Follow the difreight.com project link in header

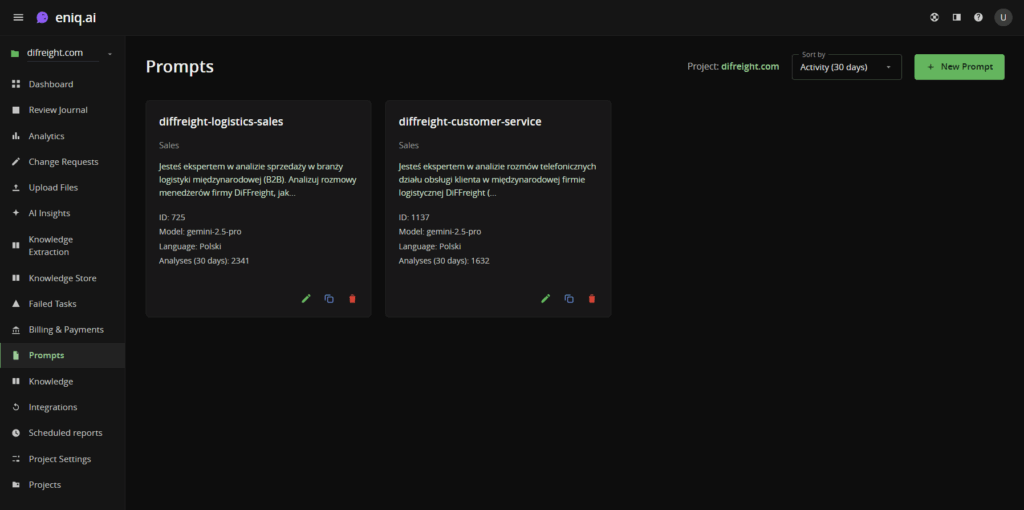pos(750,67)
